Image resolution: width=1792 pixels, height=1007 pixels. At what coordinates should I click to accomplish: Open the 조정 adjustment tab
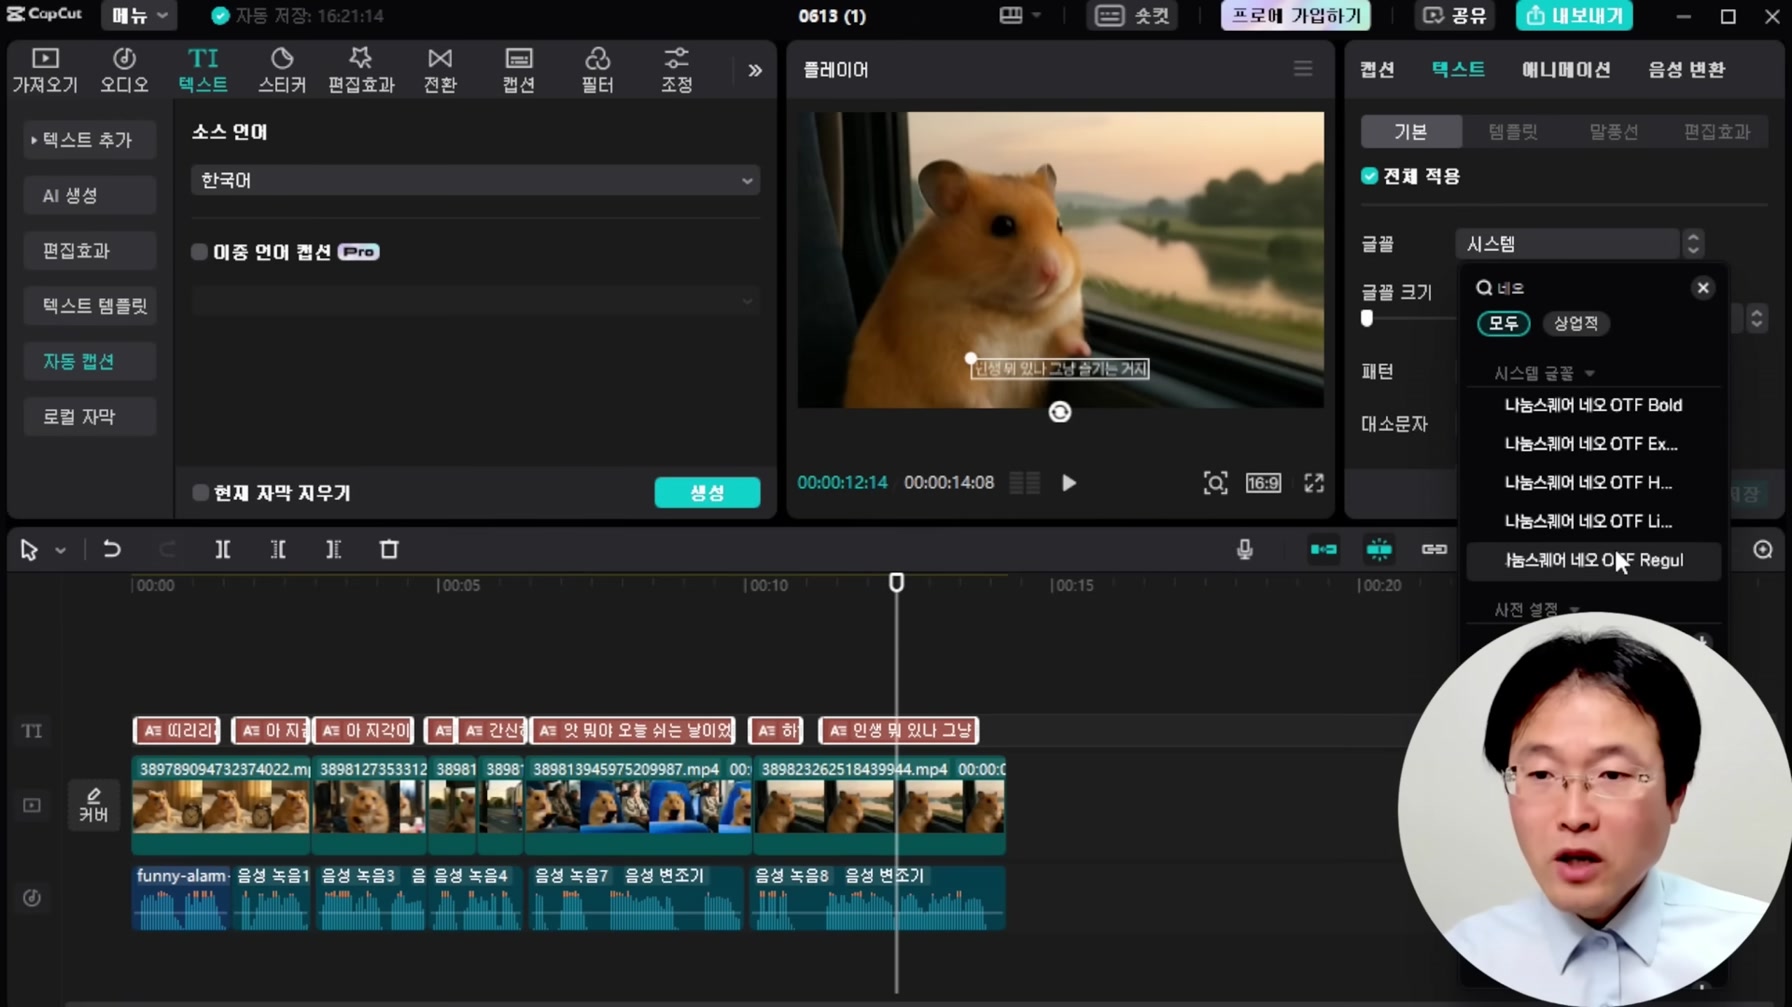(676, 70)
